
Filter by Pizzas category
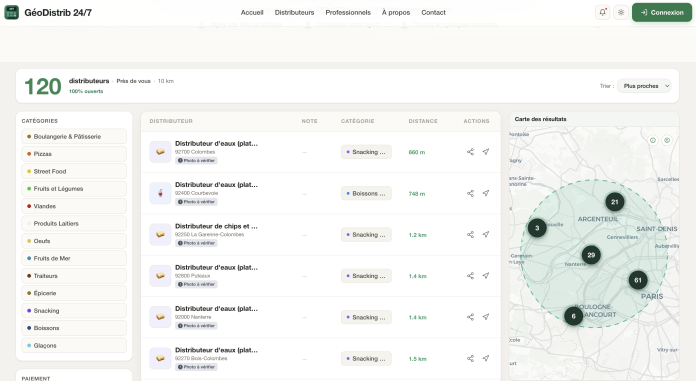[x=74, y=154]
